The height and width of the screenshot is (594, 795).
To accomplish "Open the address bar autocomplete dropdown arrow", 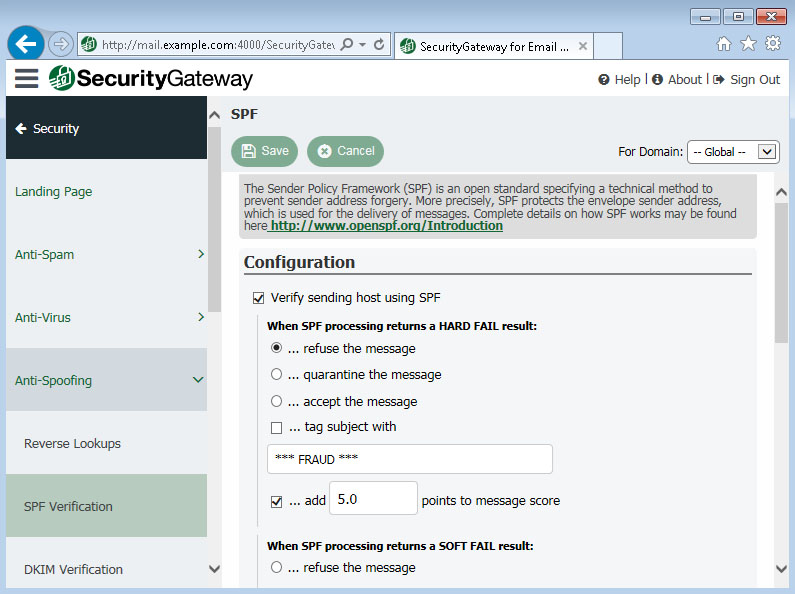I will point(362,45).
